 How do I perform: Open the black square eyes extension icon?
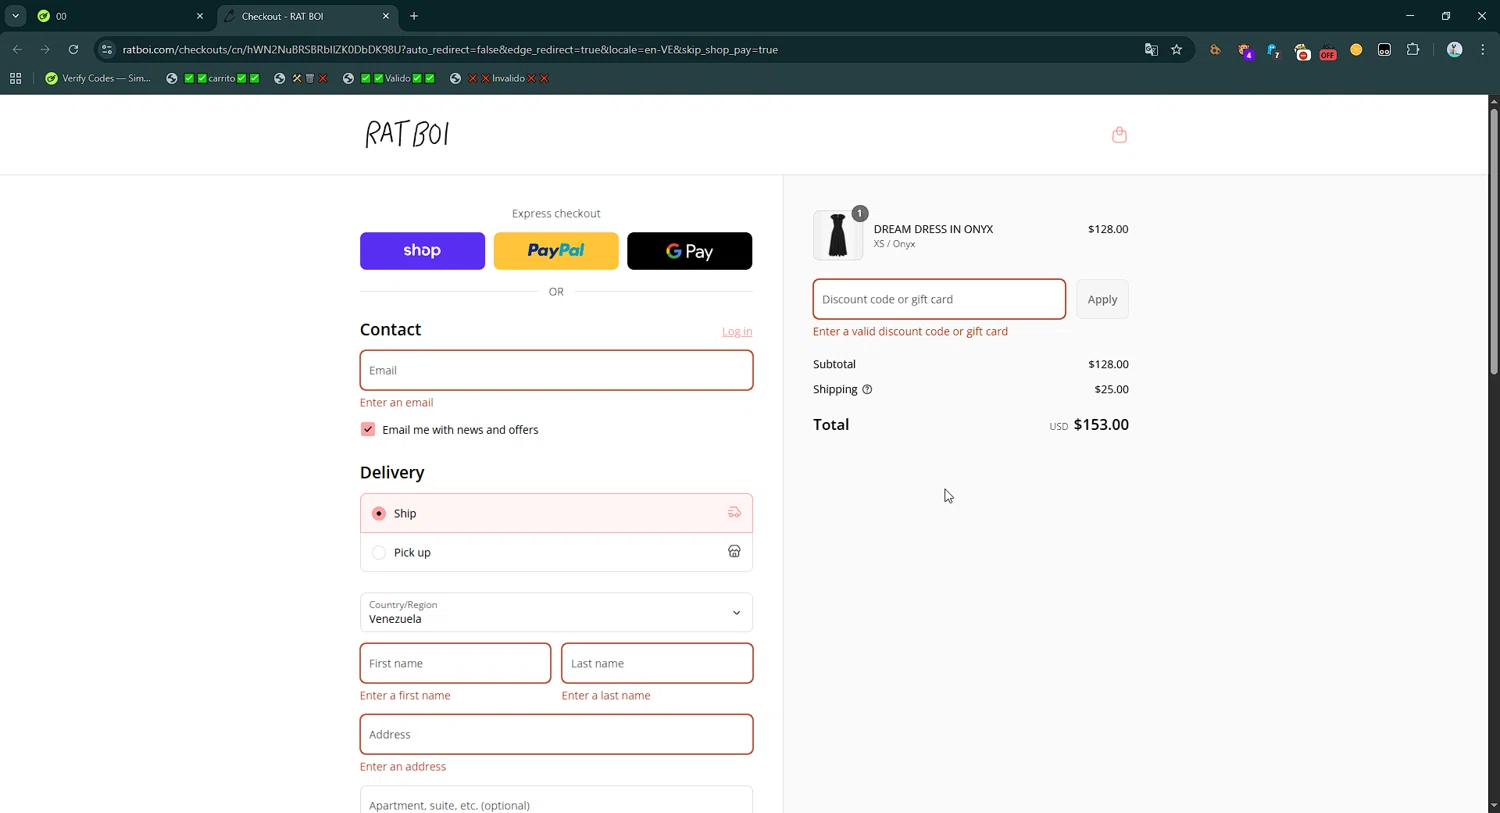pyautogui.click(x=1384, y=49)
